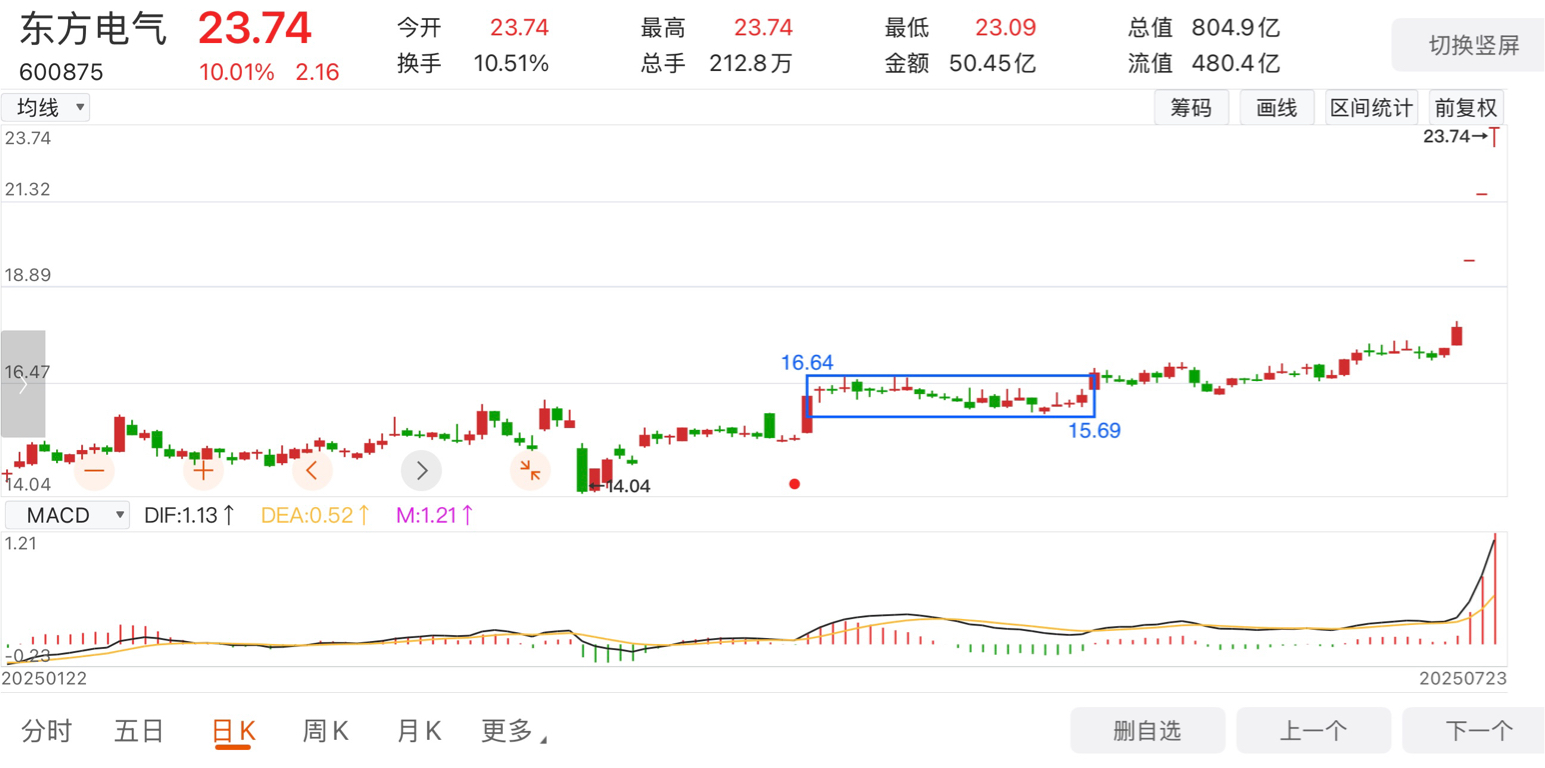Switch to the 分时 tab
Viewport: 1545px width, 768px height.
47,732
